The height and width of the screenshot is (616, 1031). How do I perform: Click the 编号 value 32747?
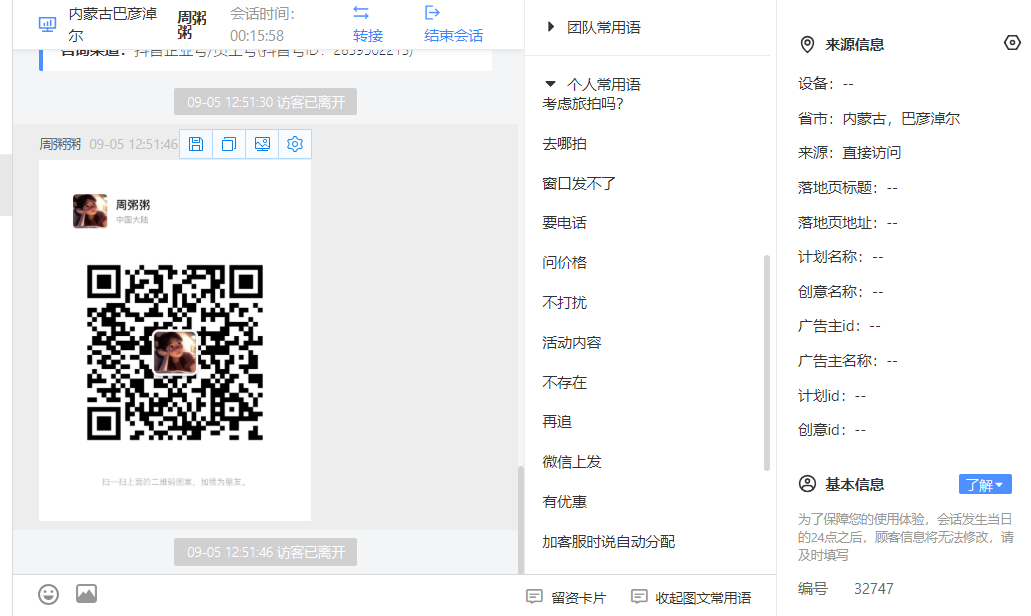873,588
